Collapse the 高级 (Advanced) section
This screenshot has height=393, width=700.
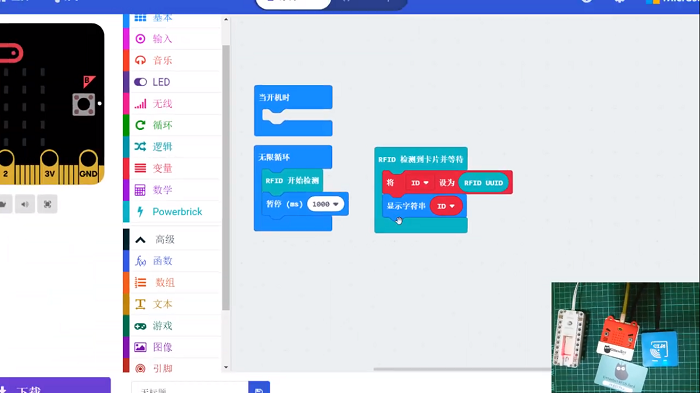click(172, 239)
